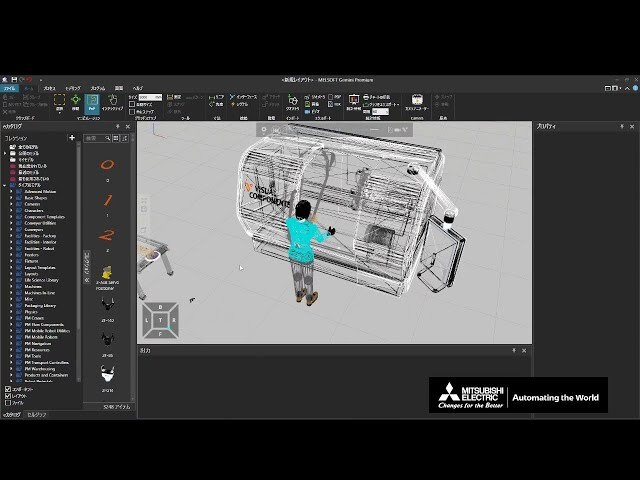Enable the unchecked third checkbox under the tree
Image resolution: width=640 pixels, height=480 pixels.
[x=8, y=403]
